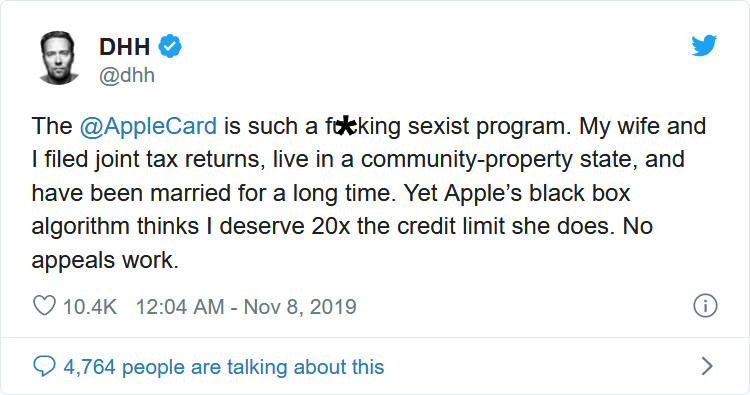750x395 pixels.
Task: Click the "appeals work." last tweet line
Action: pos(105,261)
